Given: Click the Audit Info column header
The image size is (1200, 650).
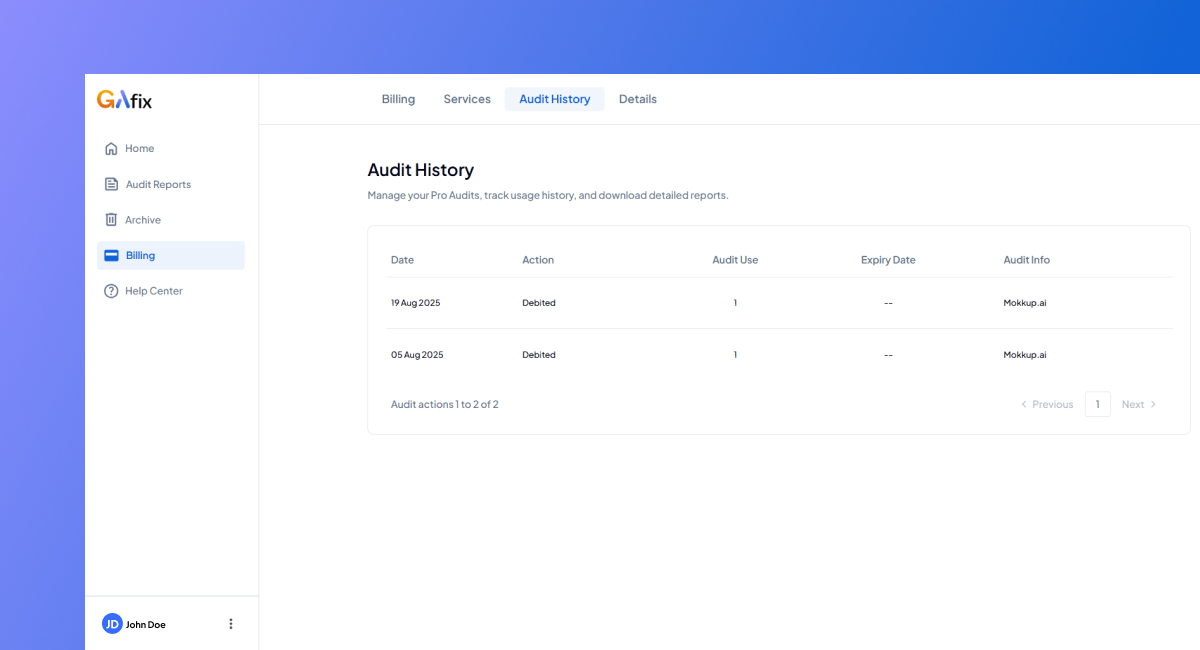Looking at the screenshot, I should click(x=1027, y=260).
